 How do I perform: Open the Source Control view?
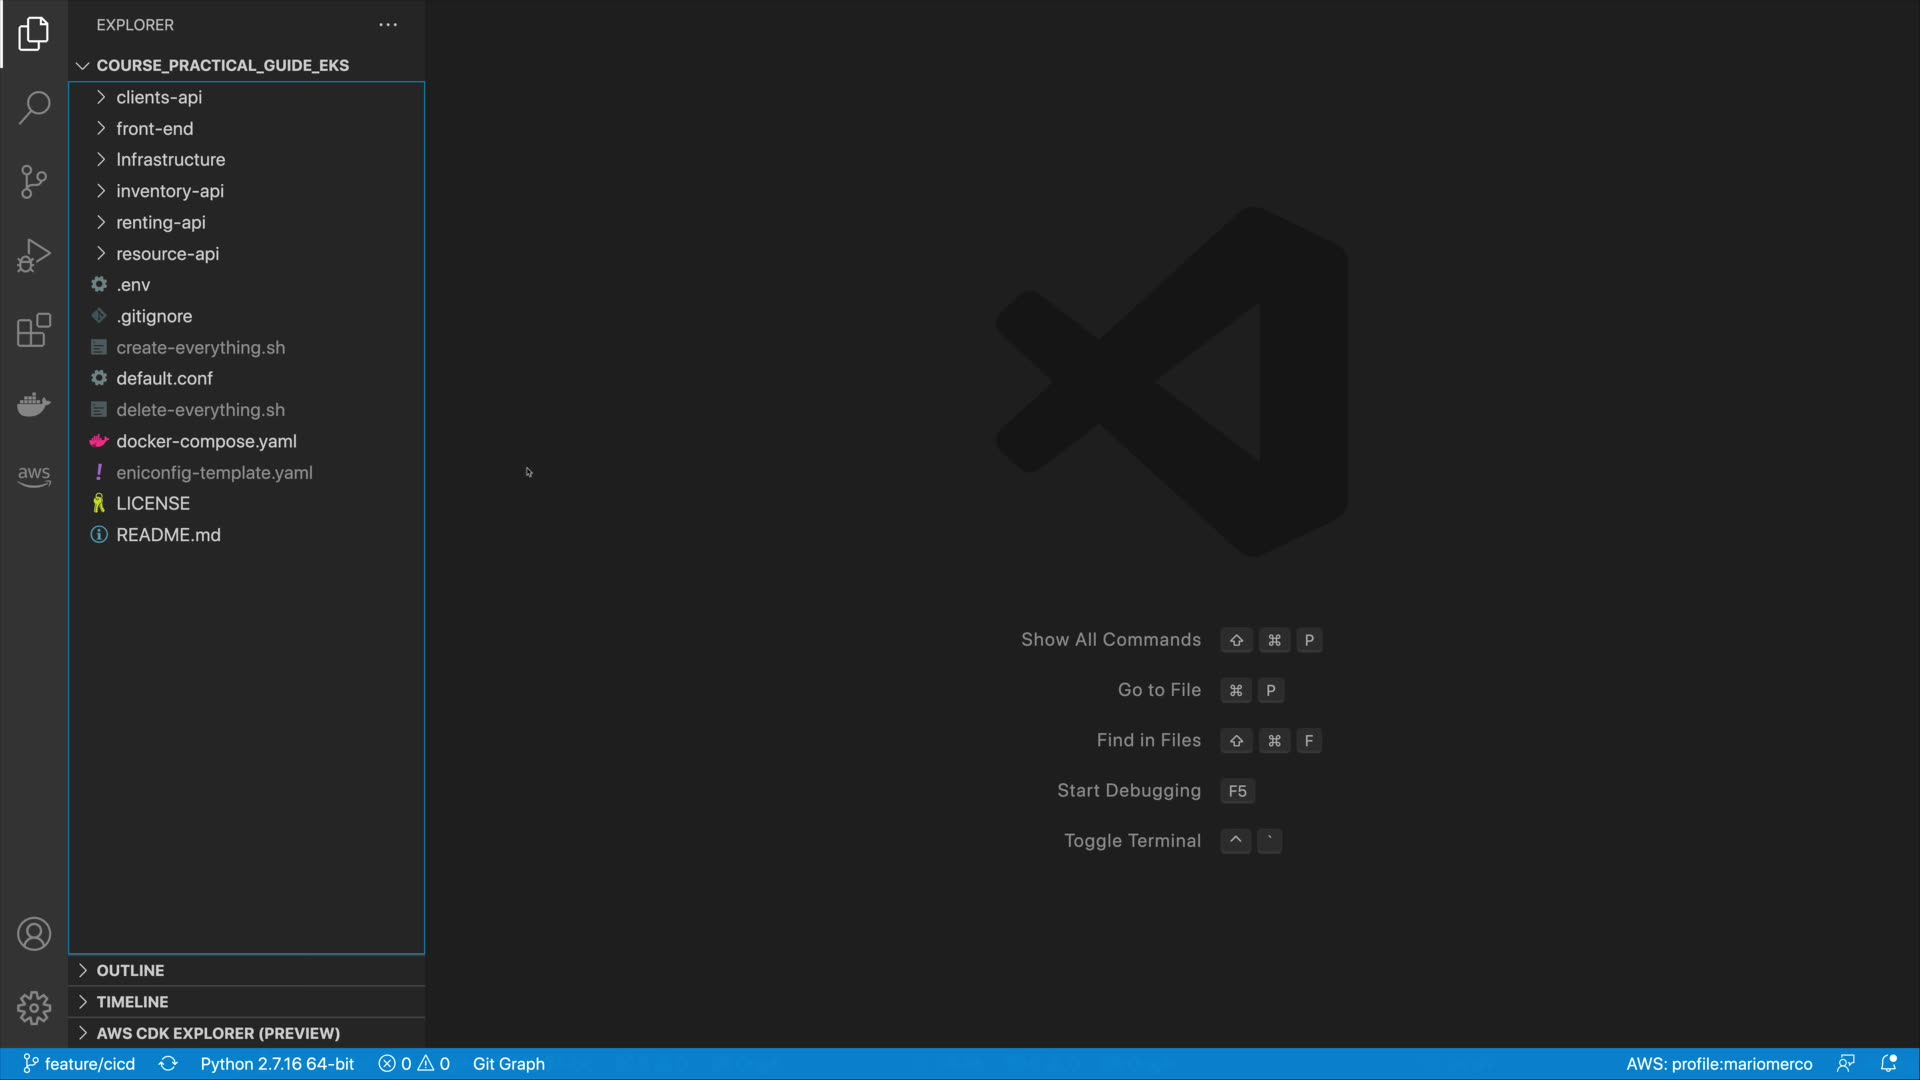pos(34,181)
